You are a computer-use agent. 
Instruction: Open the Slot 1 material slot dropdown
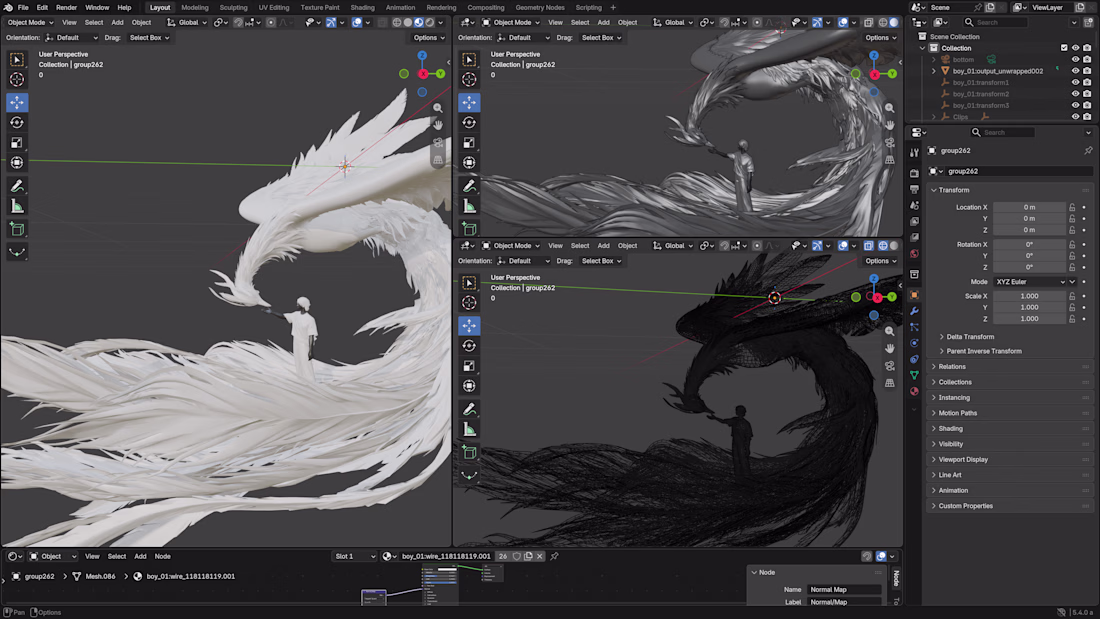(x=355, y=557)
